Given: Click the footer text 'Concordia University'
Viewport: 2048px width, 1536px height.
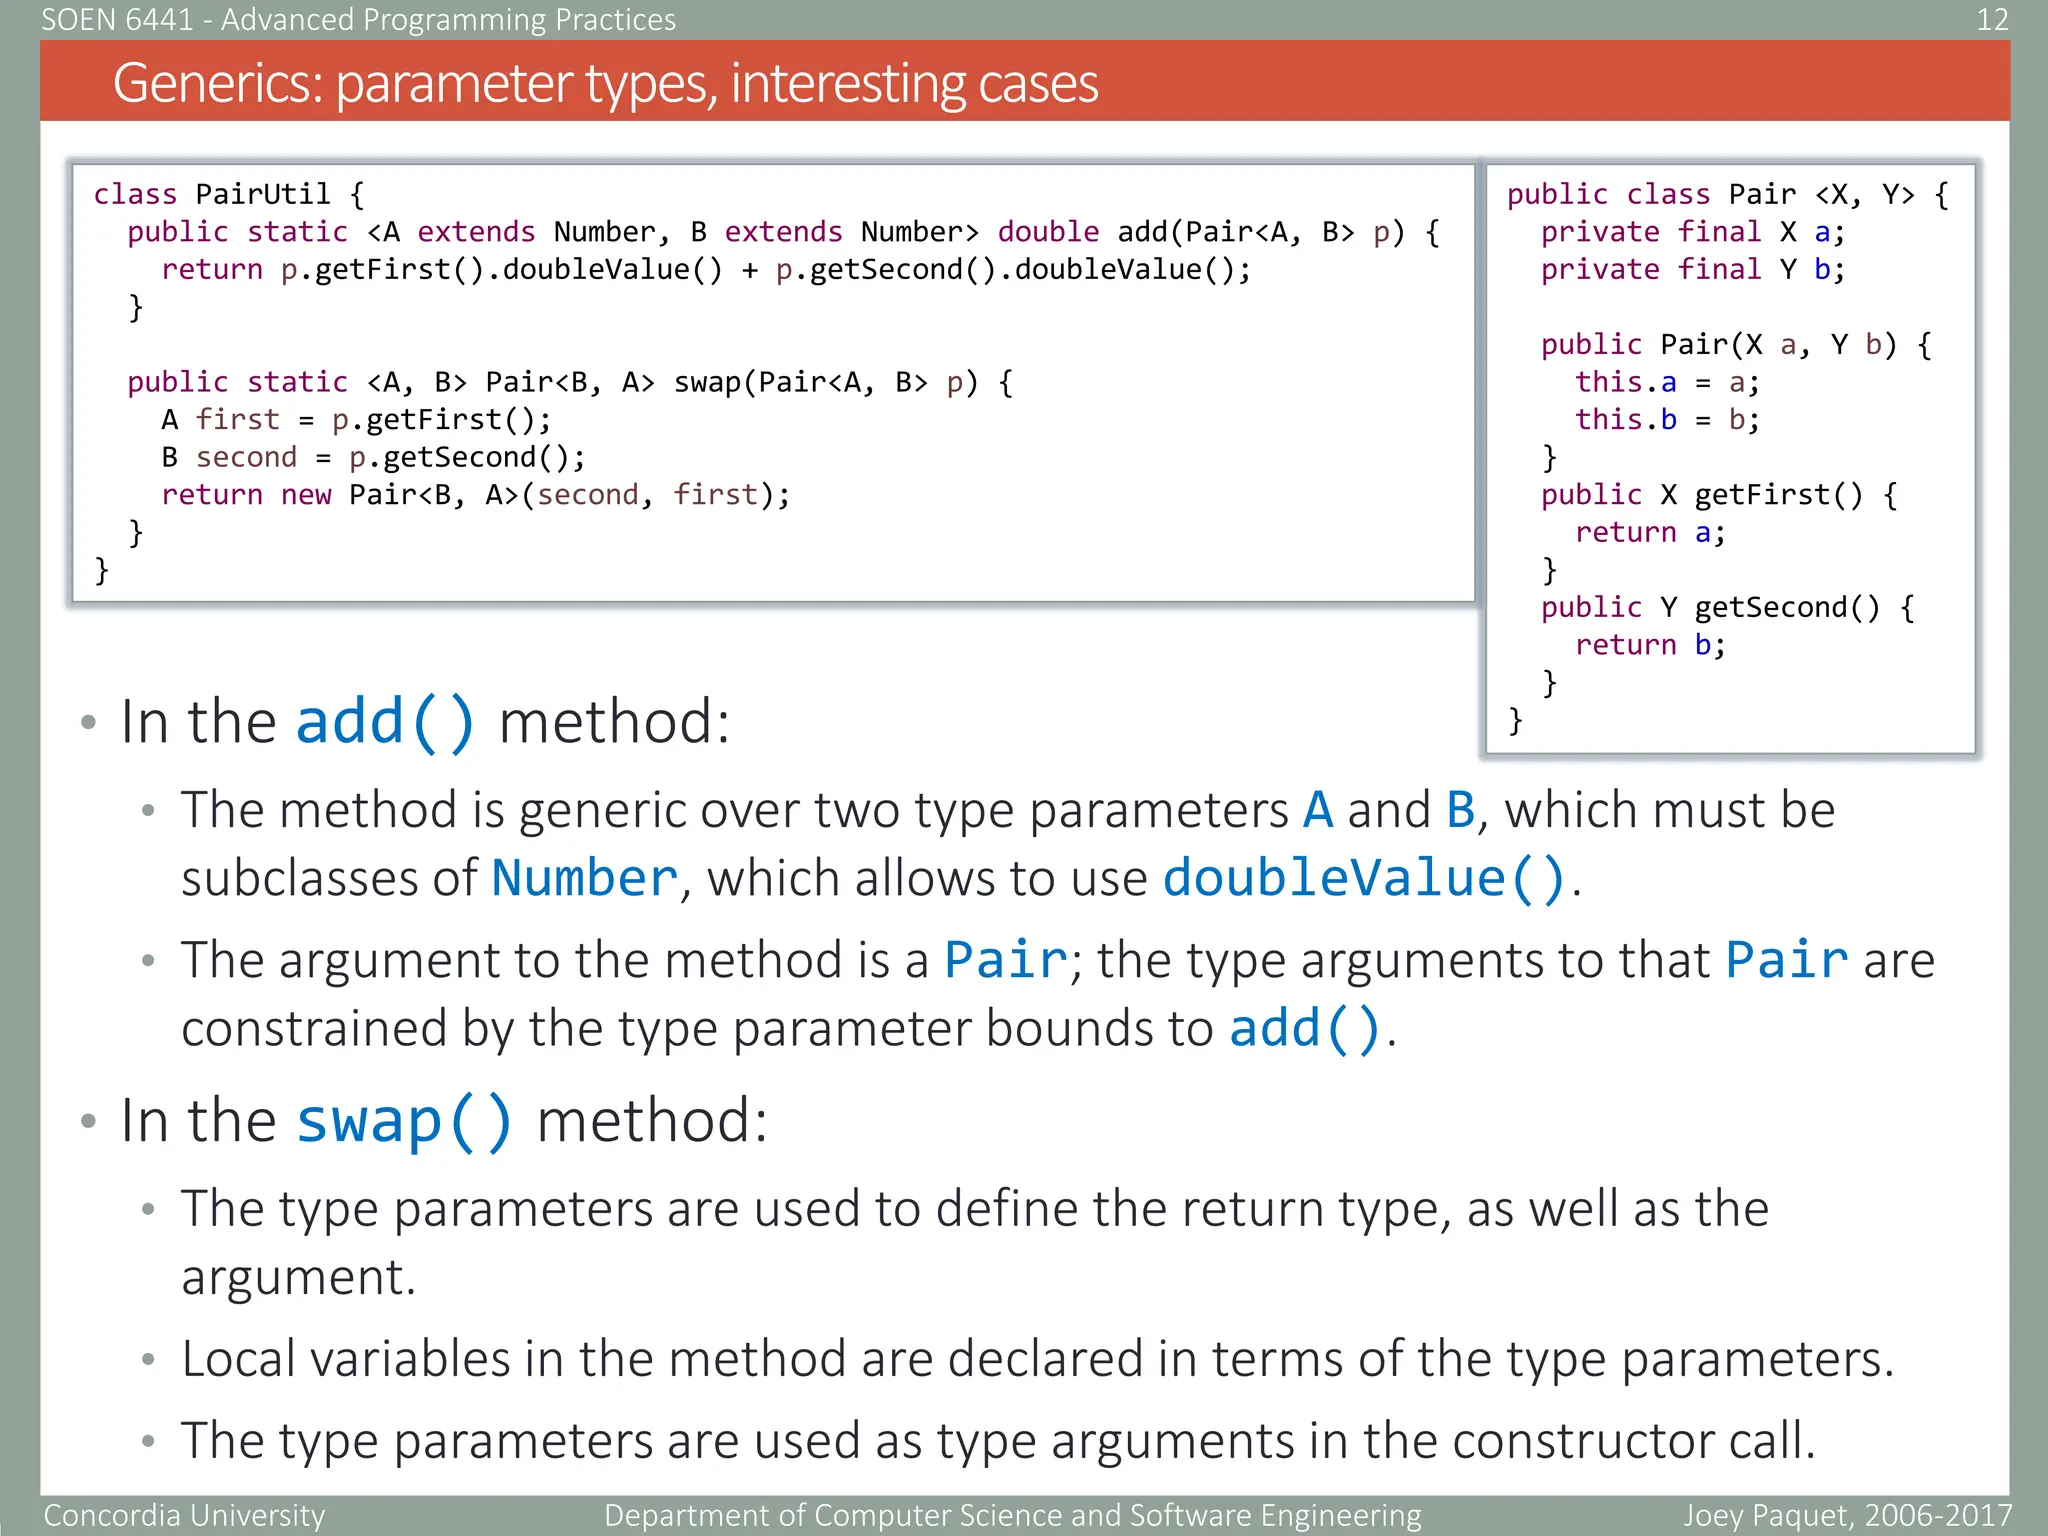Looking at the screenshot, I should (x=184, y=1516).
